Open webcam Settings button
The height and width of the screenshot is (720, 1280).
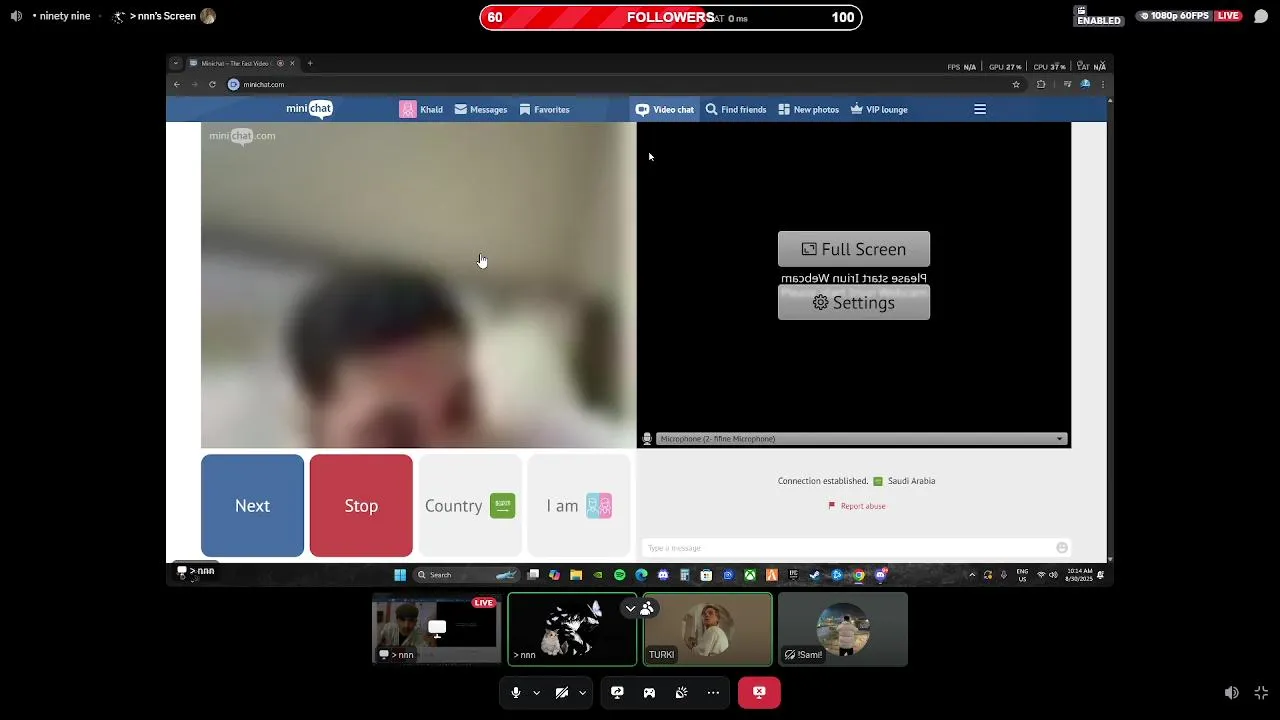[x=854, y=302]
